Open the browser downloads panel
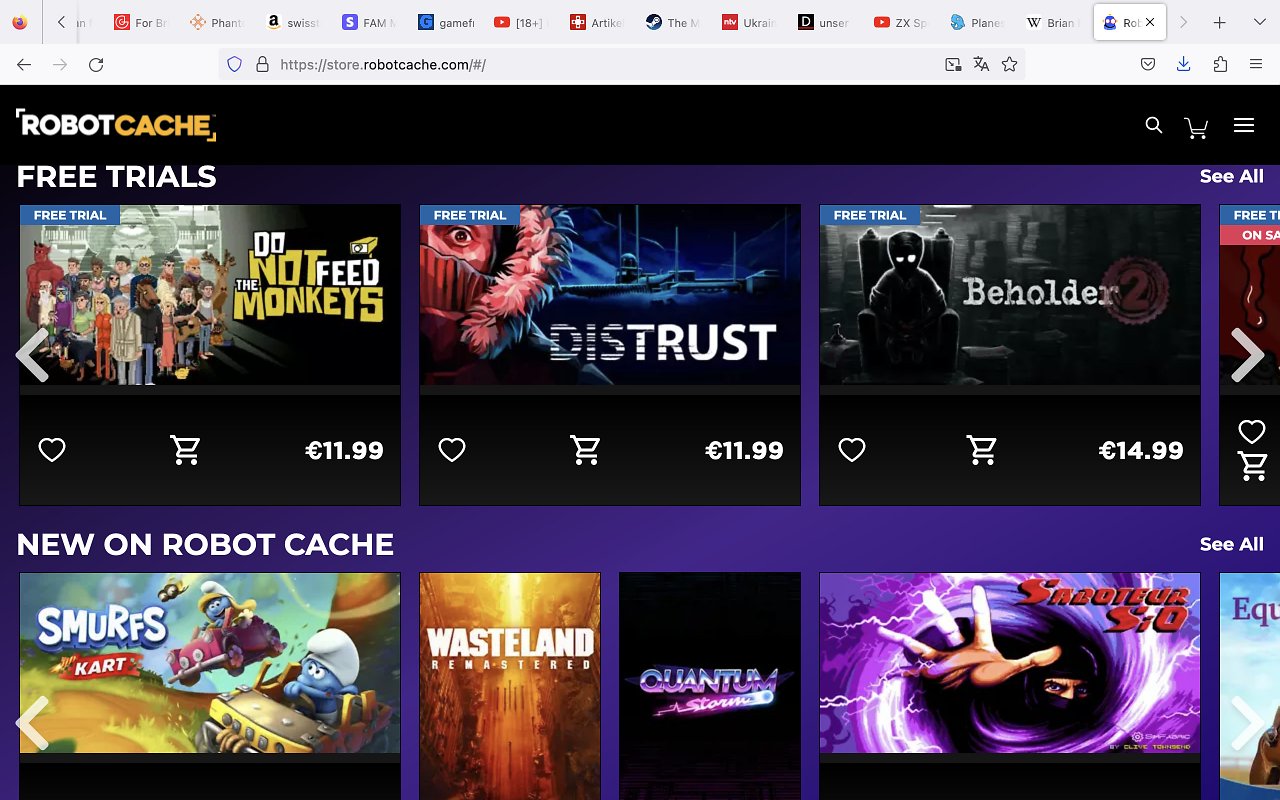 pyautogui.click(x=1184, y=64)
